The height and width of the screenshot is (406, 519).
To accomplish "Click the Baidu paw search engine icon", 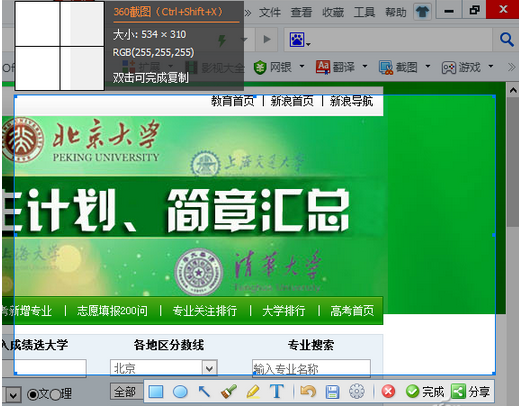I will pyautogui.click(x=297, y=40).
